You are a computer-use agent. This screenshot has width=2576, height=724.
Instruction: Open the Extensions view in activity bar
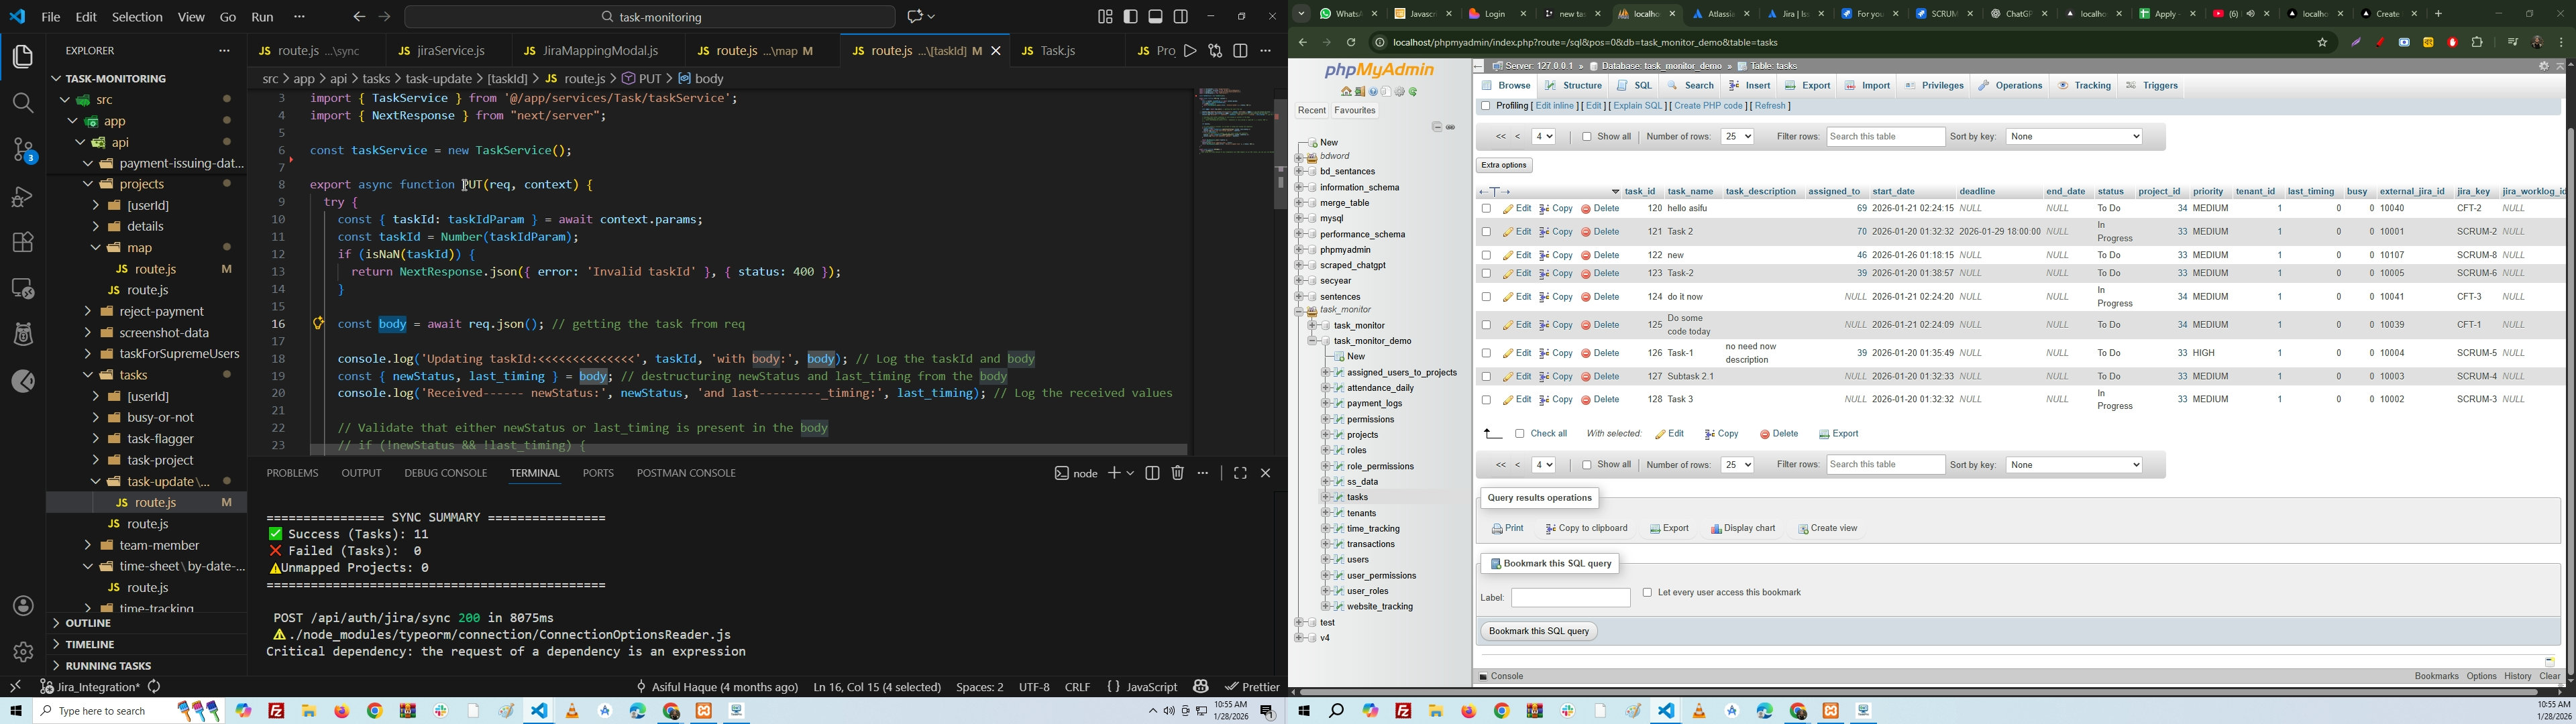pyautogui.click(x=23, y=243)
